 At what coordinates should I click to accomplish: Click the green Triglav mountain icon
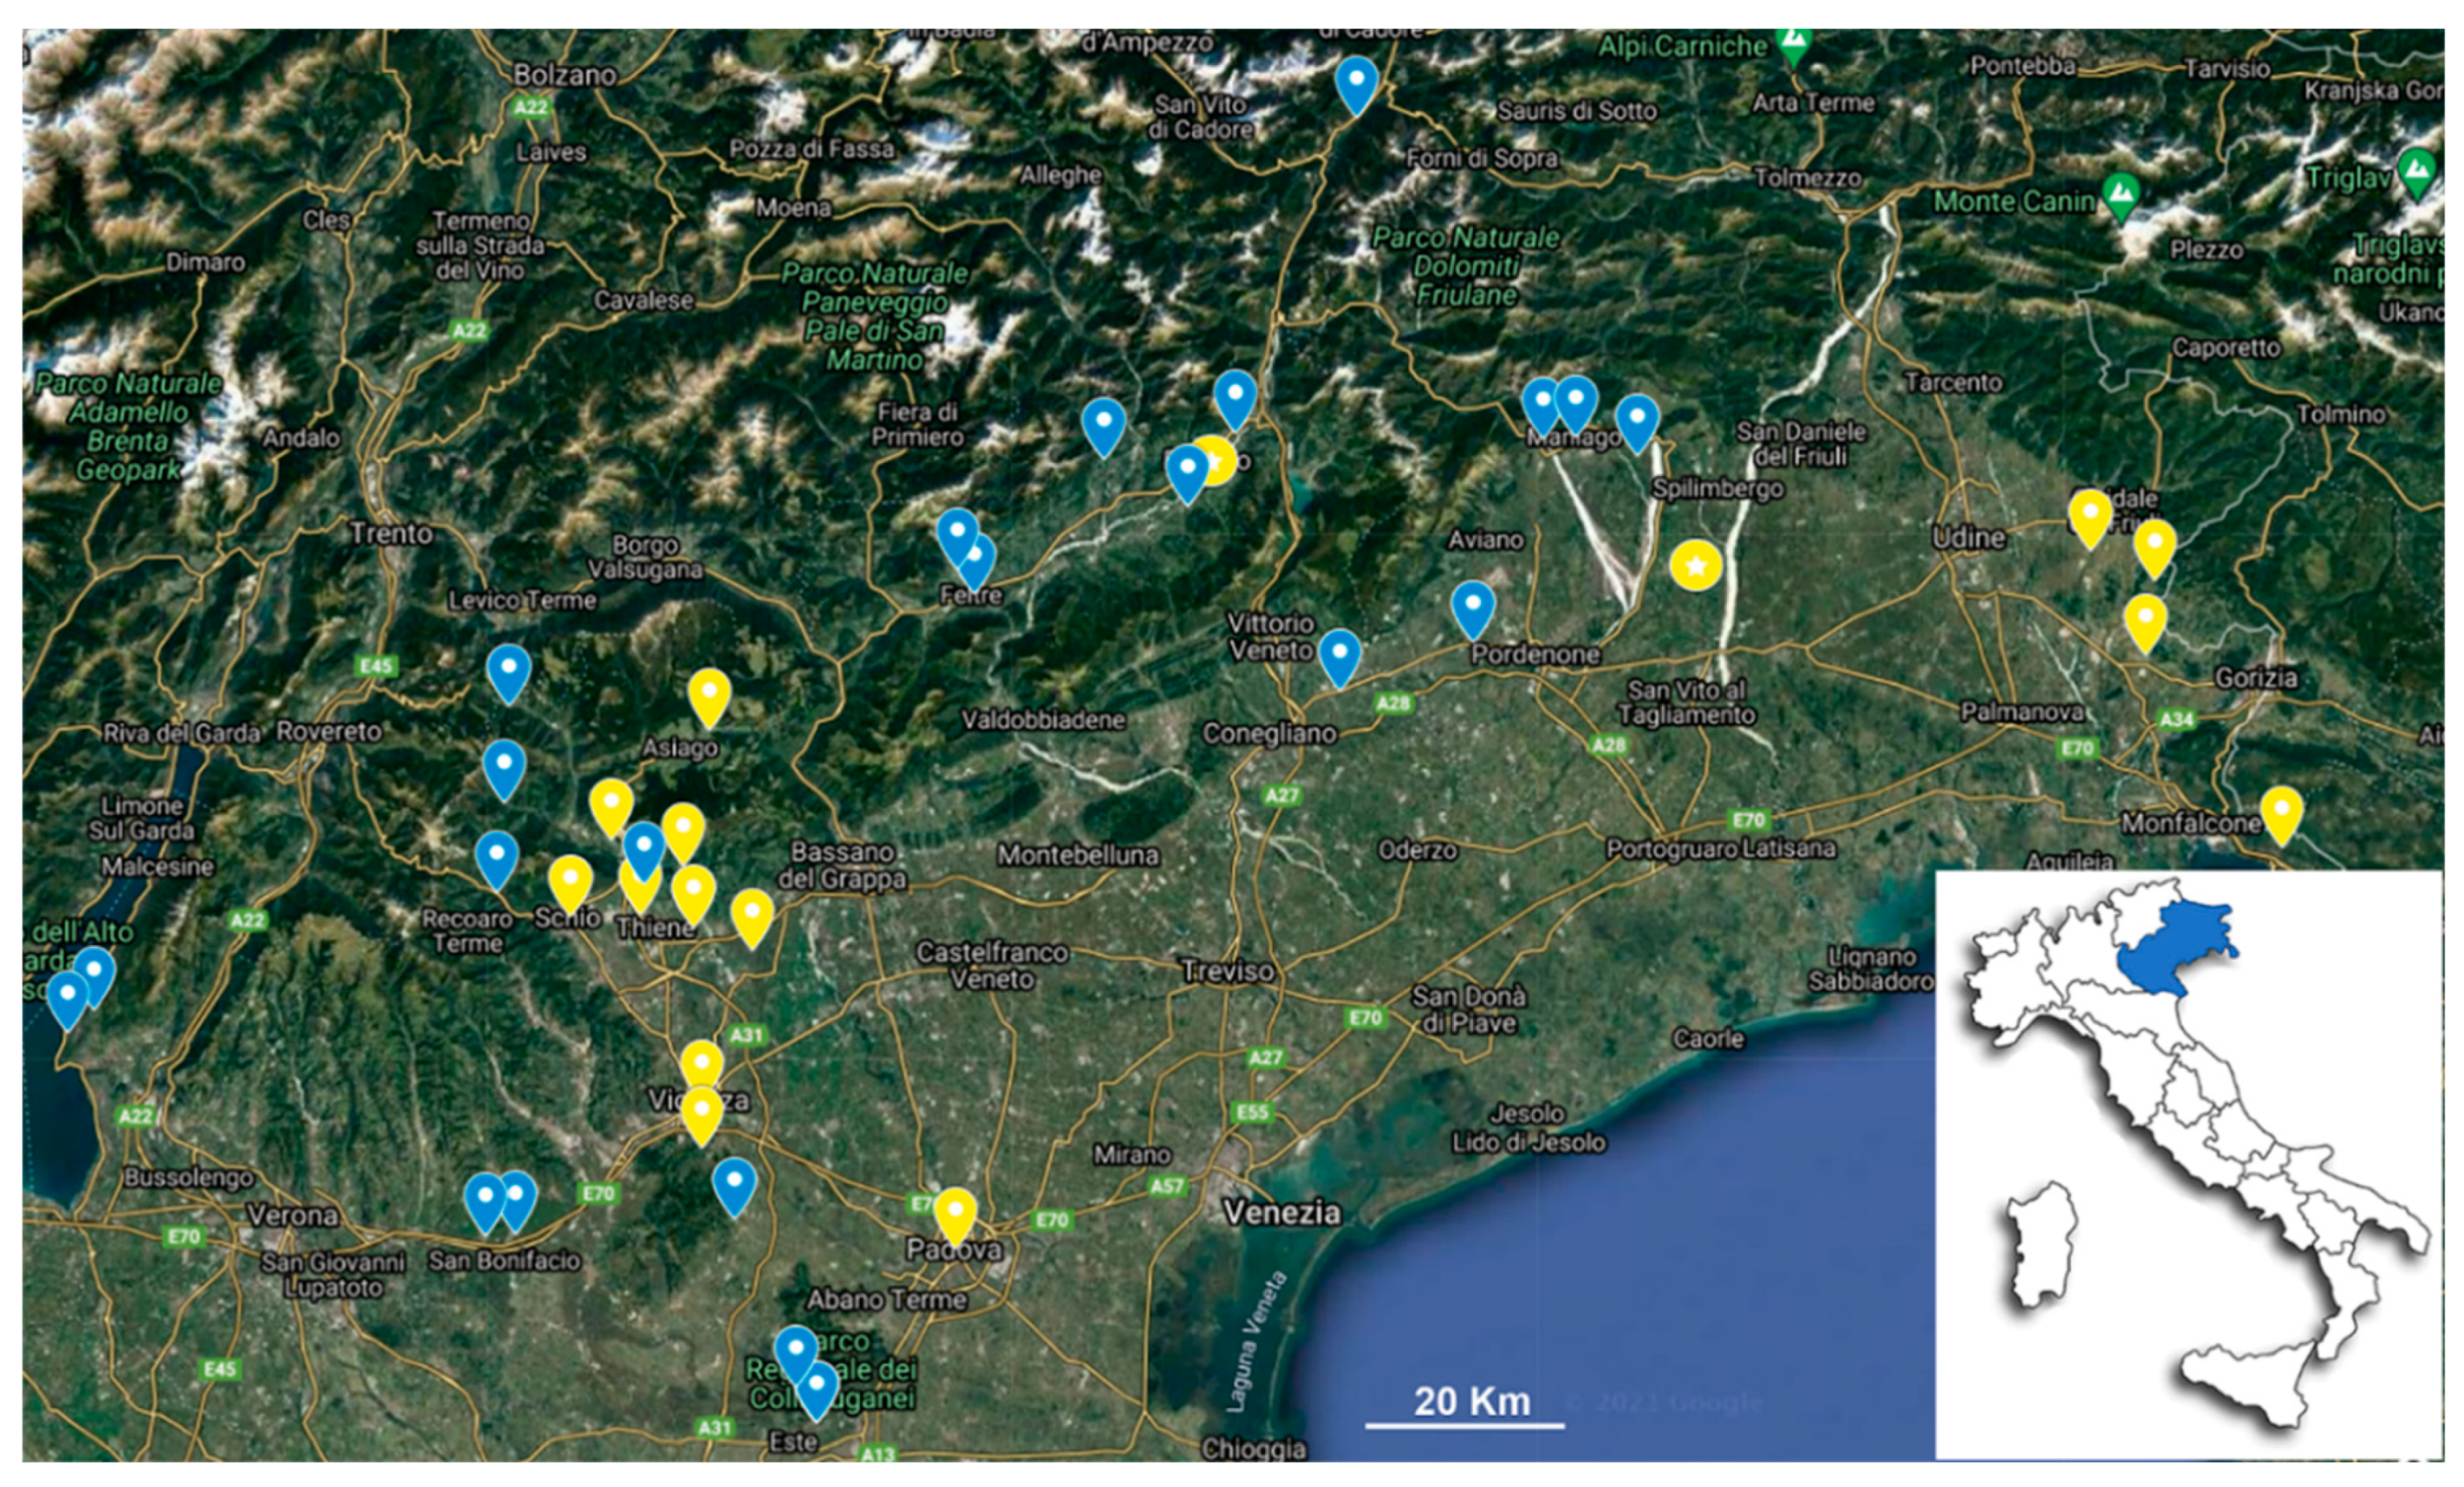point(2417,170)
